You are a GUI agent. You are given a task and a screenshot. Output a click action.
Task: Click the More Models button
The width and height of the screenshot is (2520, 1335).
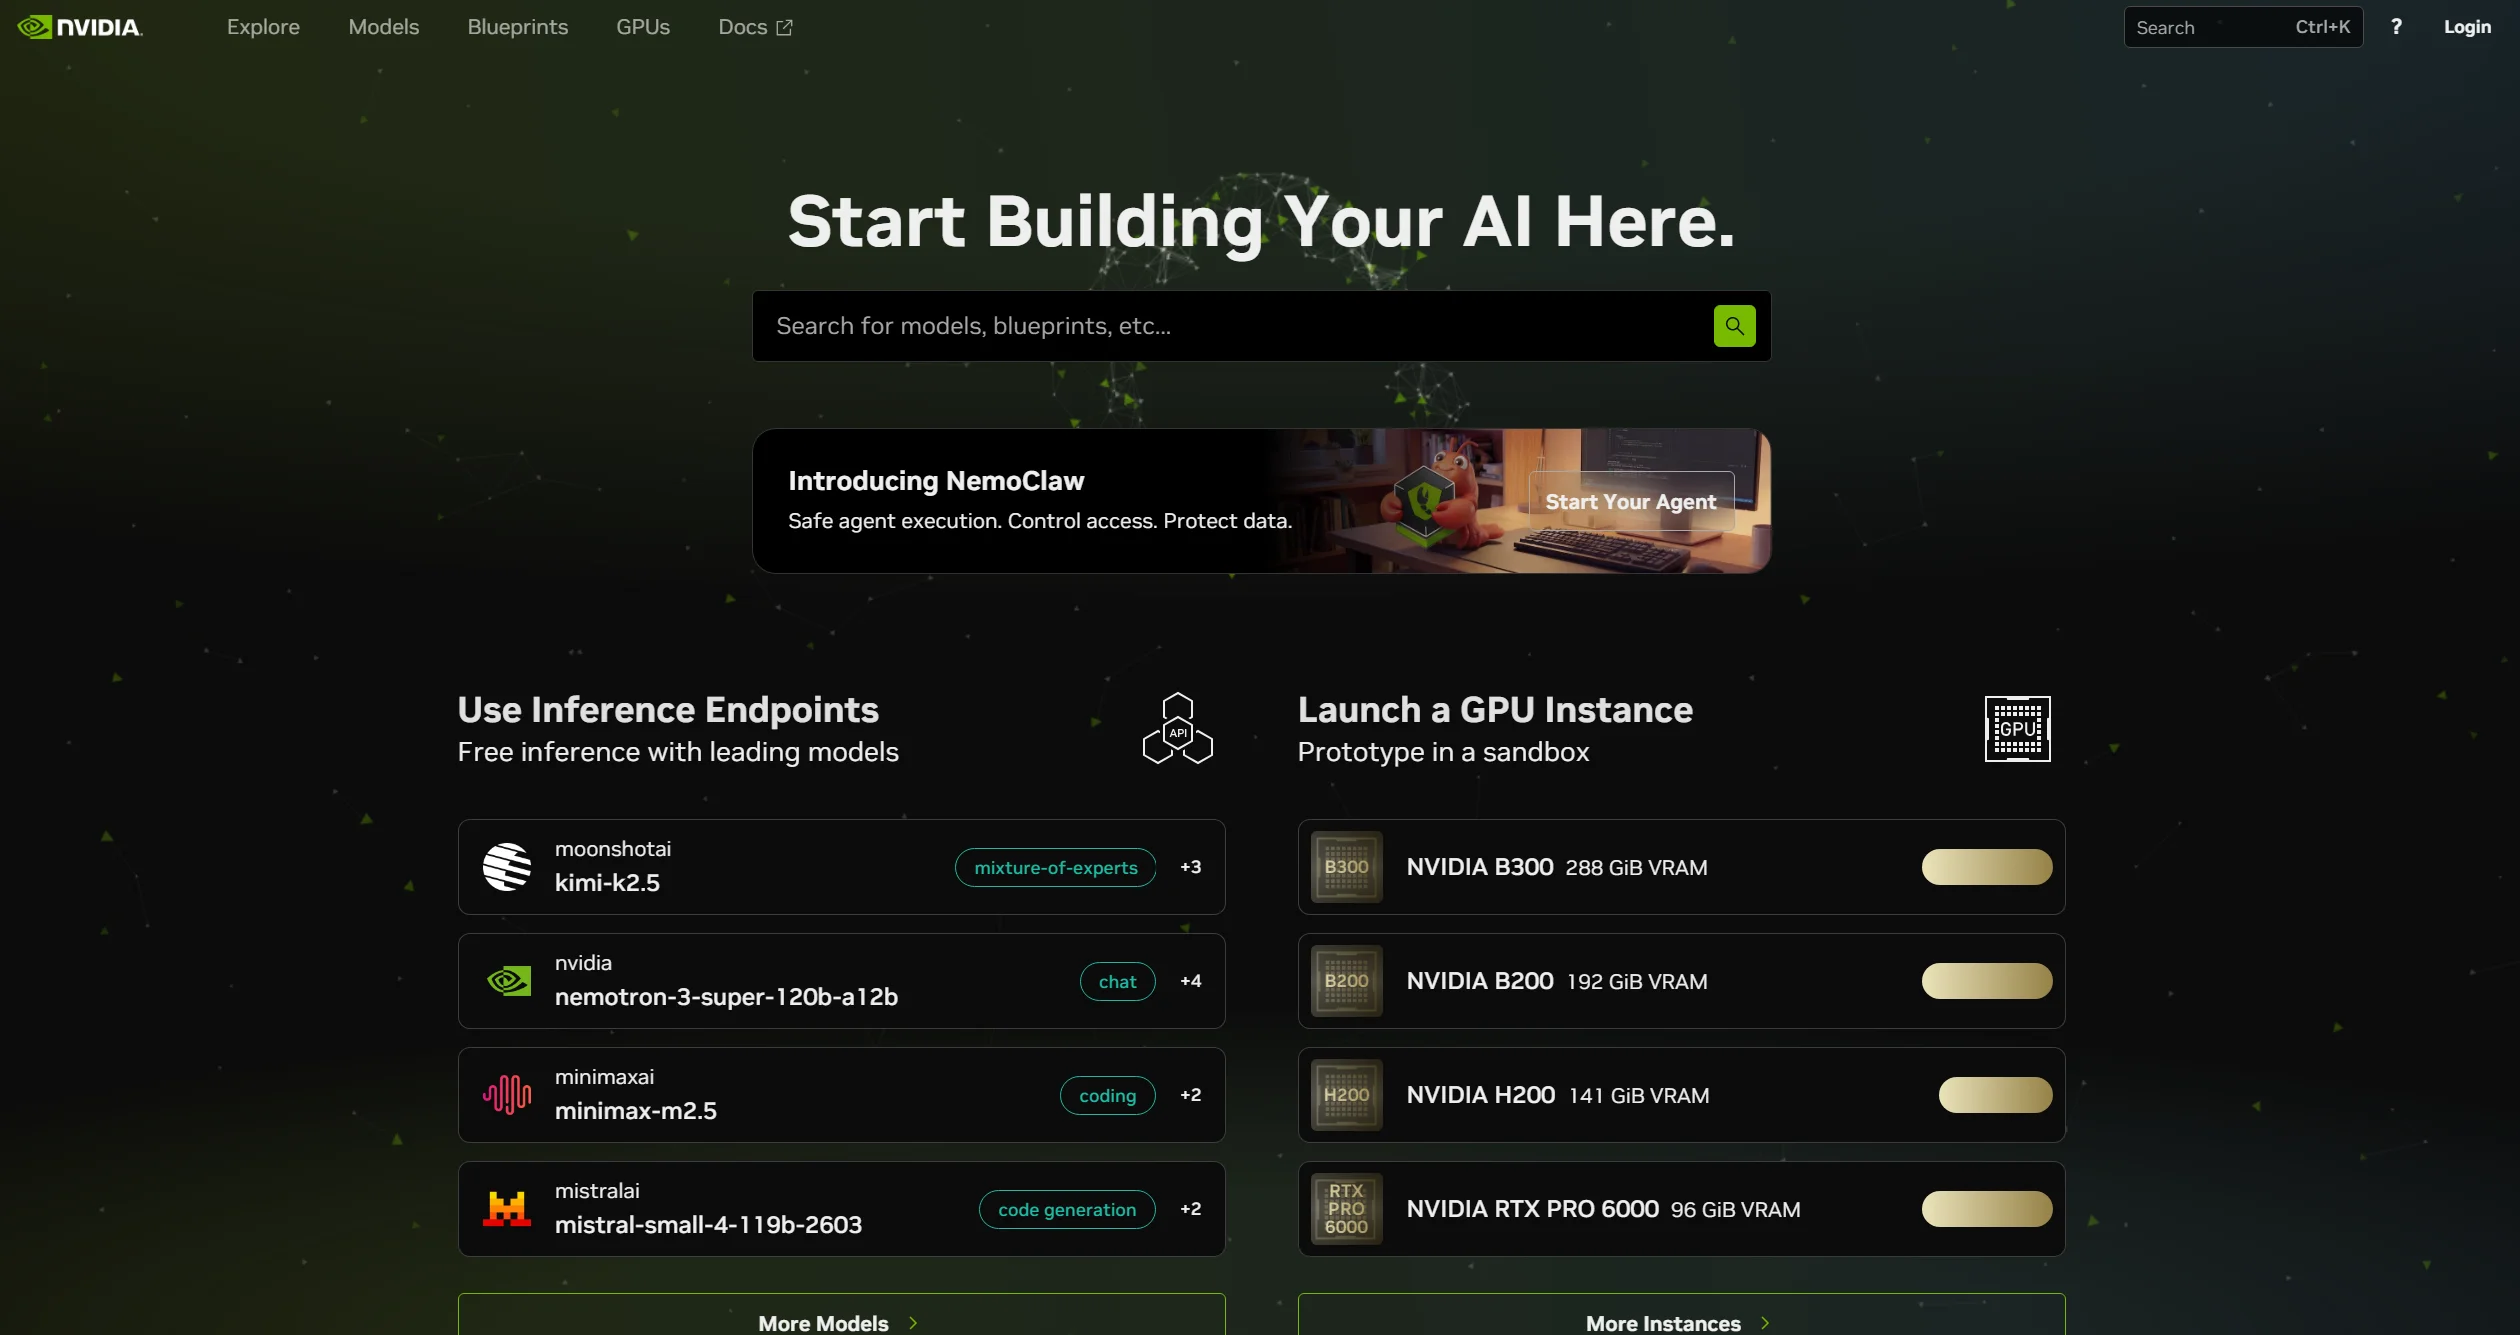click(x=841, y=1317)
